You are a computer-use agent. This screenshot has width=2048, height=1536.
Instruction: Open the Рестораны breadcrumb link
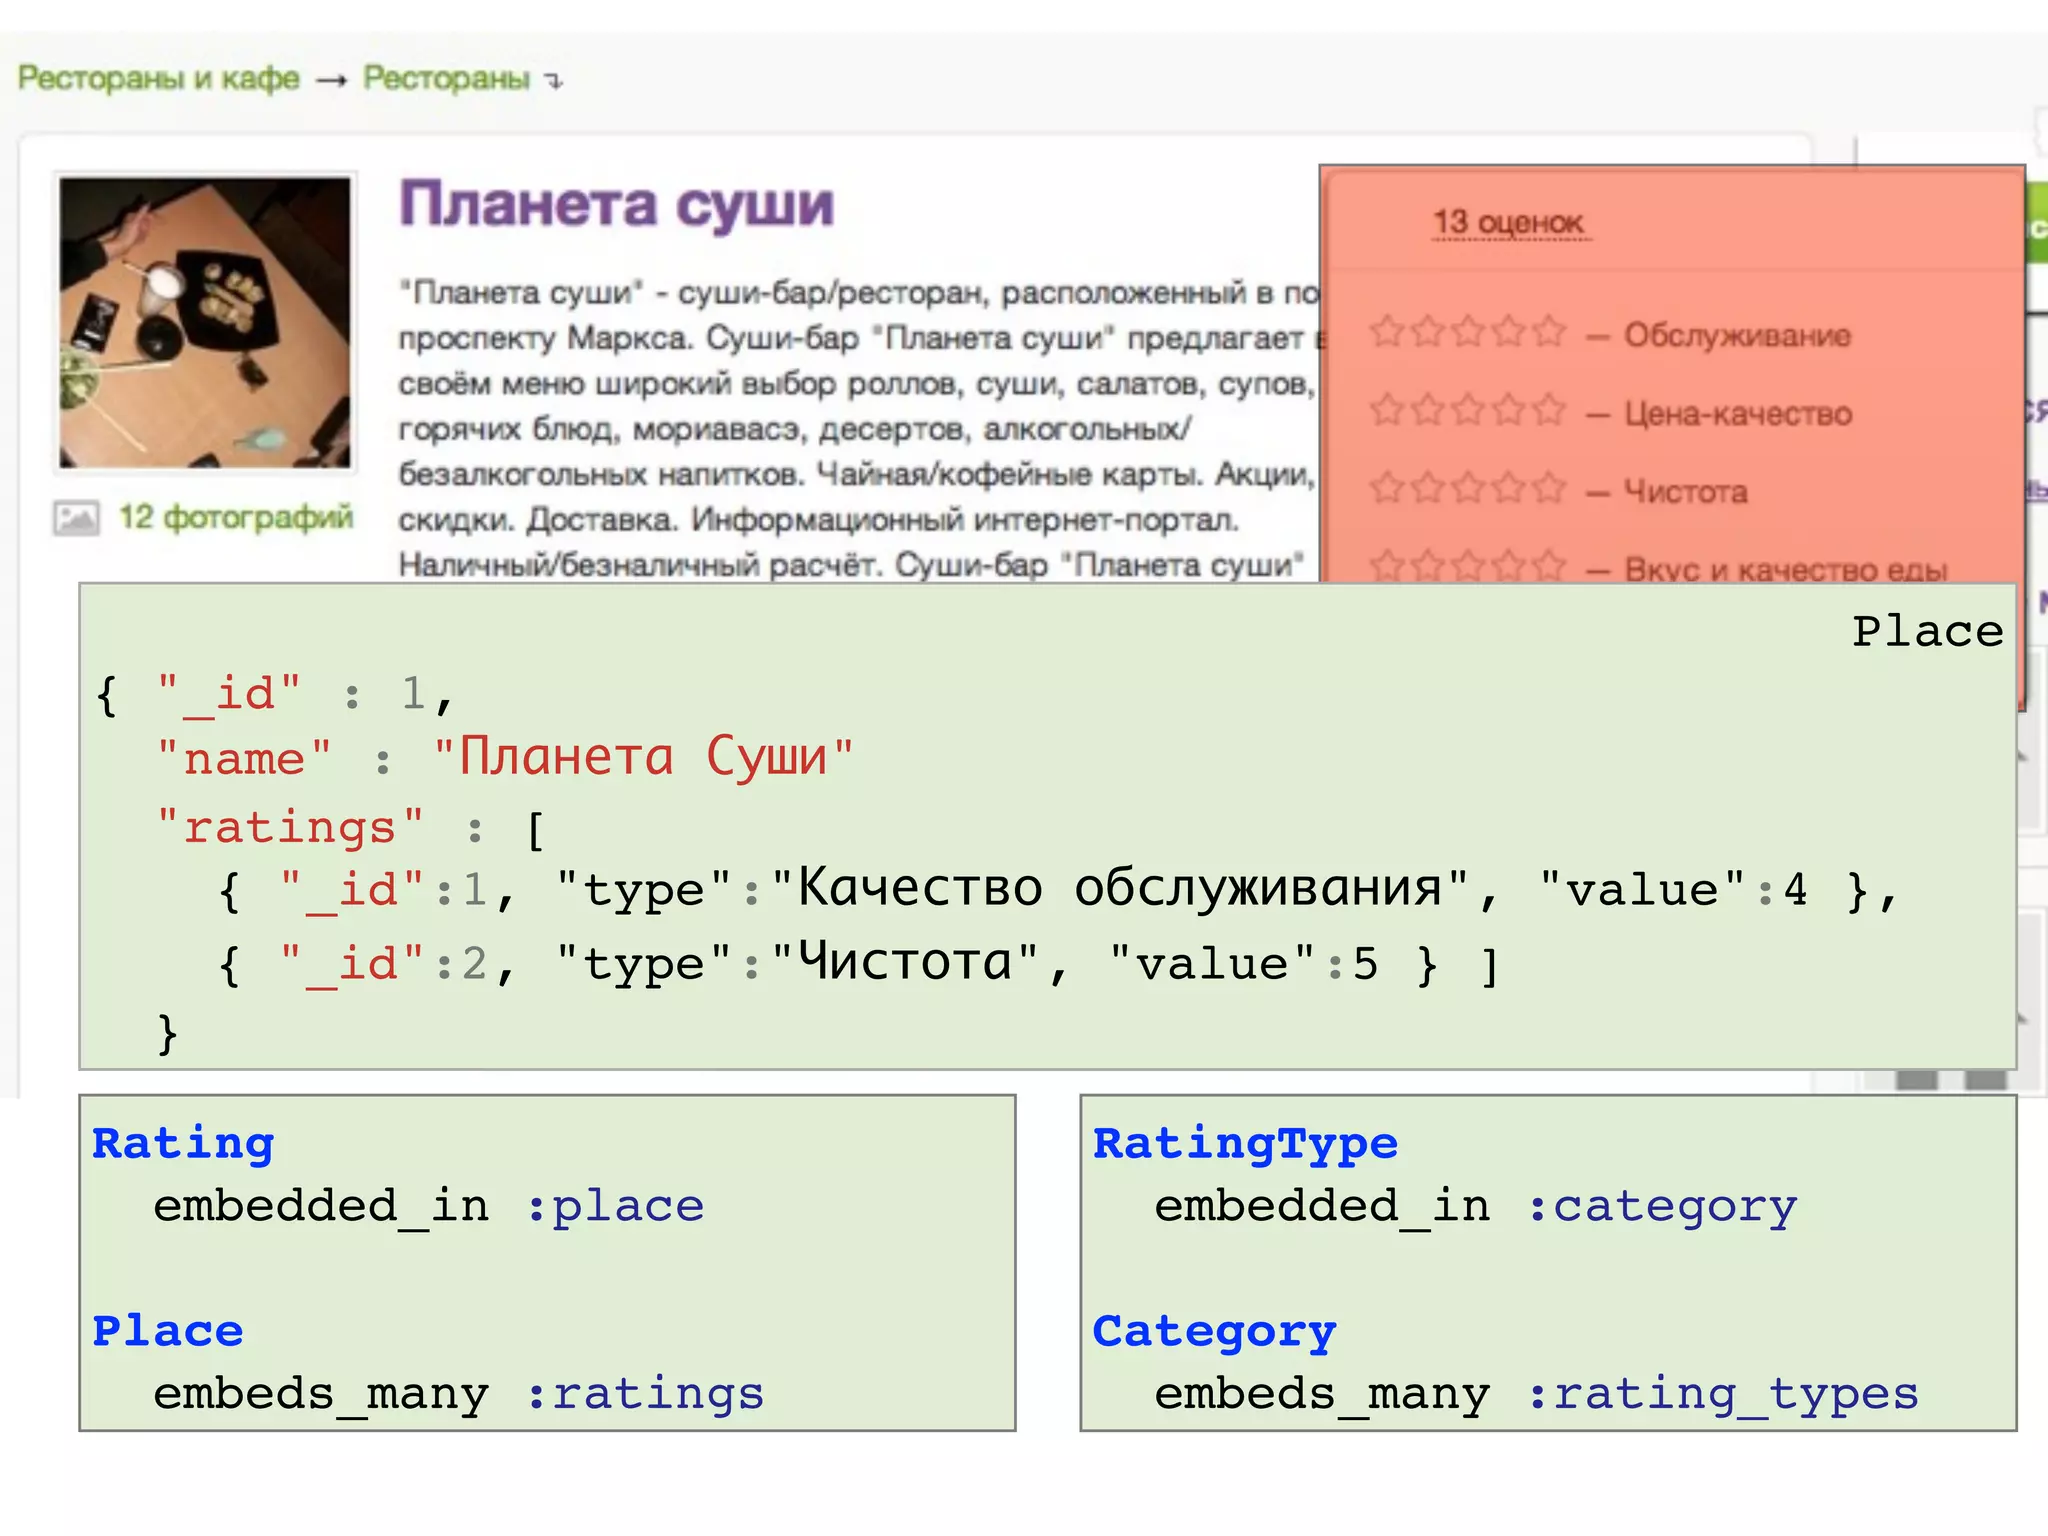pos(445,78)
